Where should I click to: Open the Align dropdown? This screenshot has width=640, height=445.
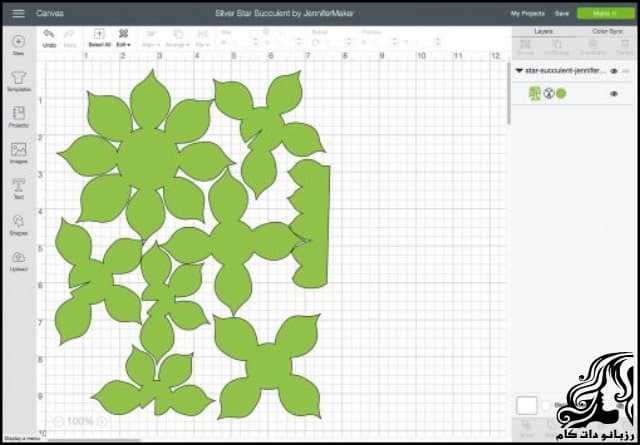pos(151,38)
